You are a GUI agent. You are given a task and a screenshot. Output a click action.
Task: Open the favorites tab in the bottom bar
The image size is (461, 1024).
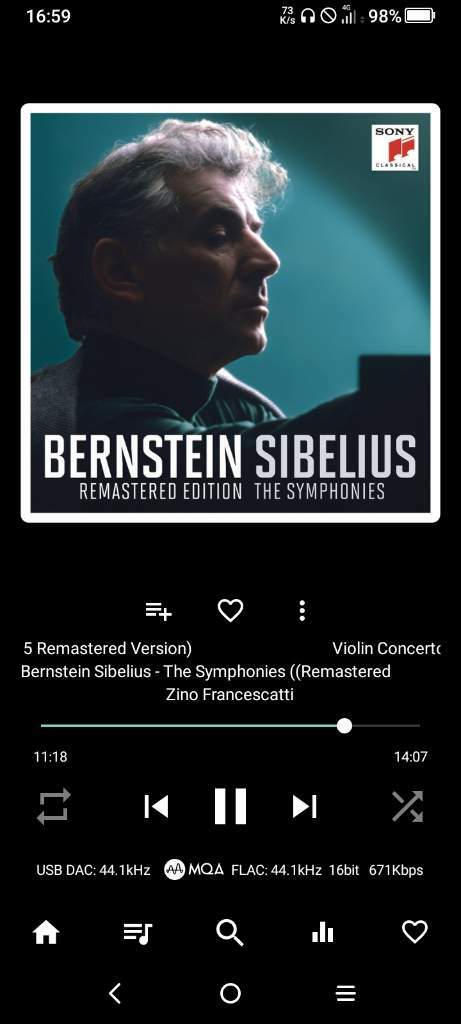(x=415, y=932)
